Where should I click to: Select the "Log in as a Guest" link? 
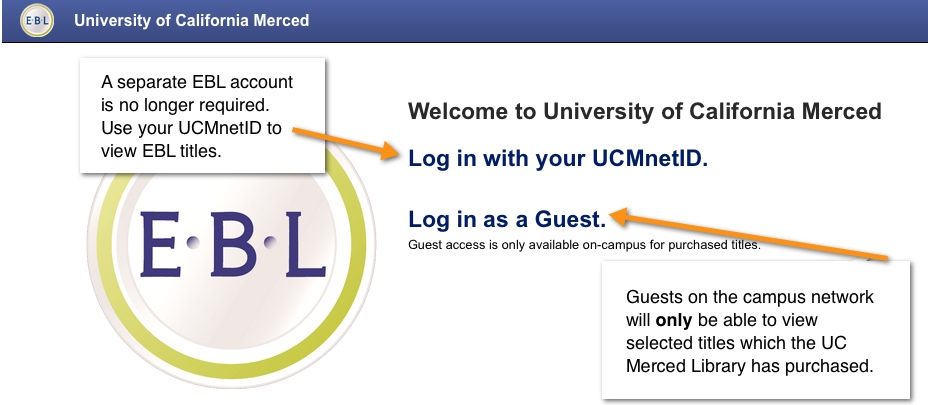point(507,219)
